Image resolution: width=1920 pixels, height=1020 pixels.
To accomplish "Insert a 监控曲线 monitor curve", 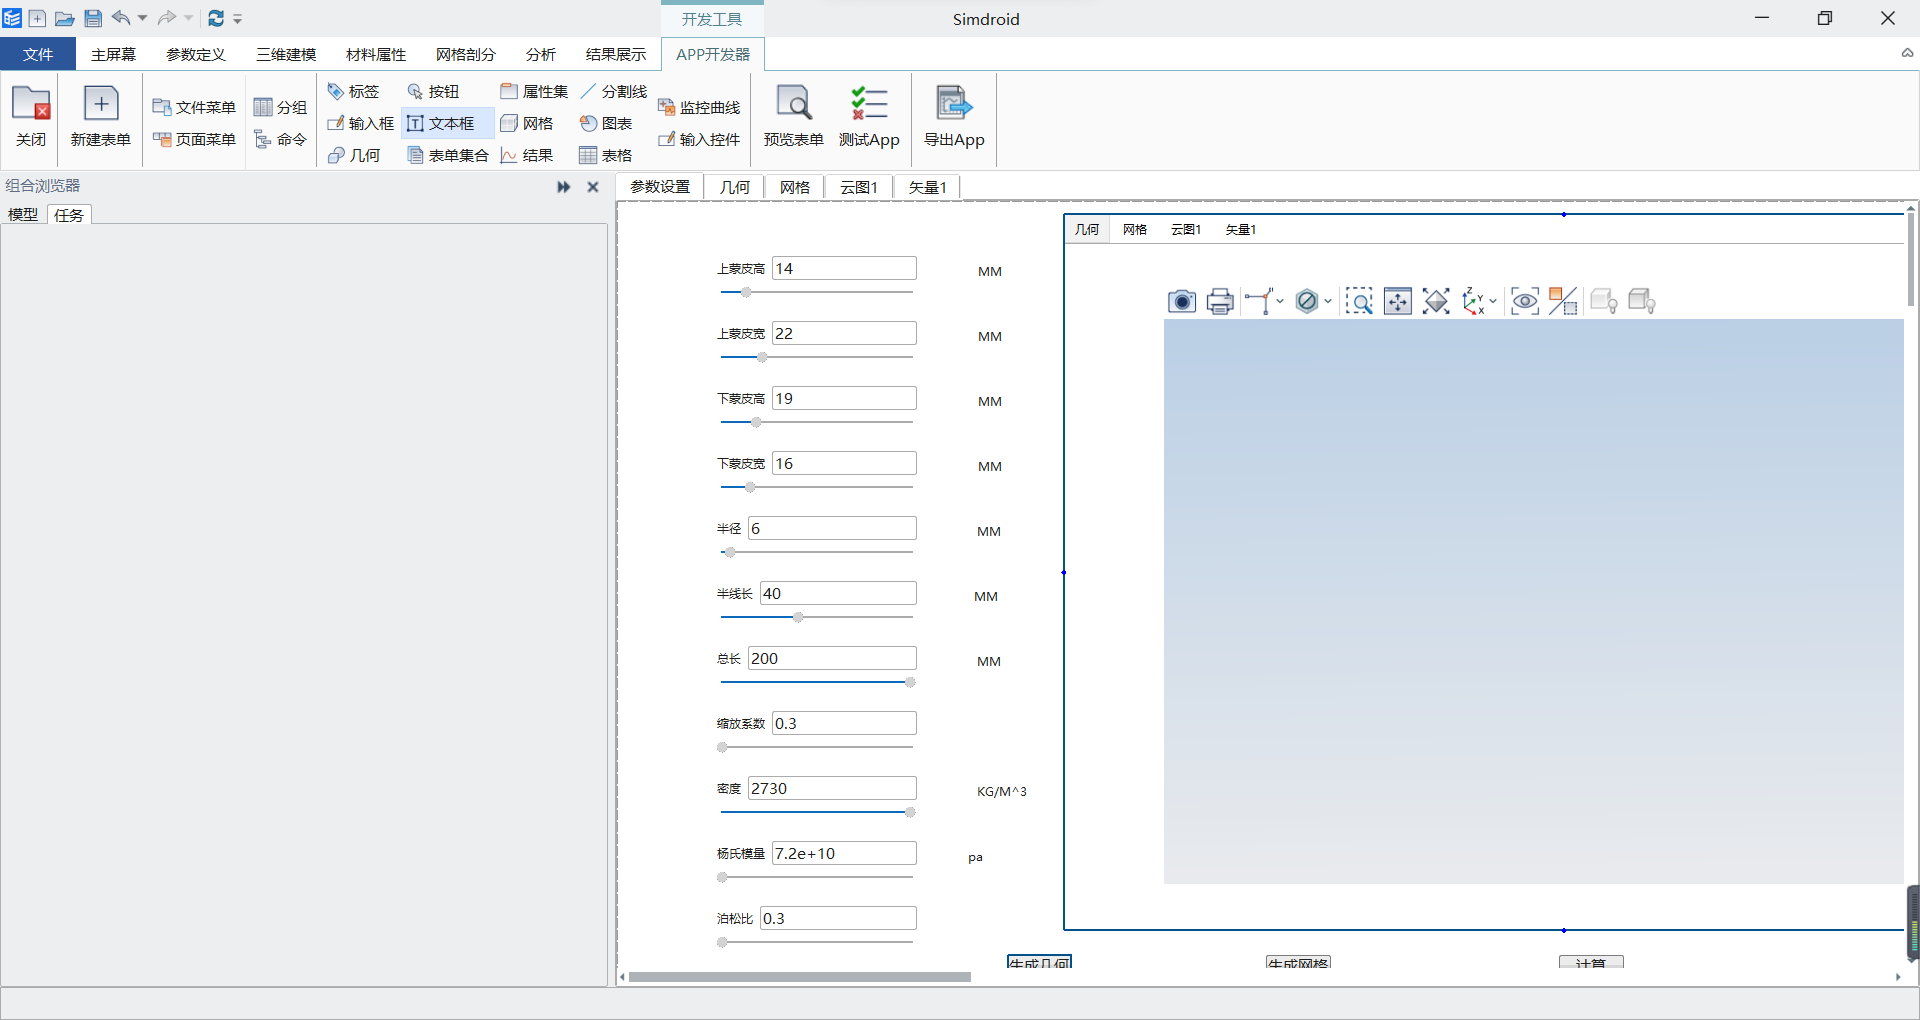I will (699, 107).
